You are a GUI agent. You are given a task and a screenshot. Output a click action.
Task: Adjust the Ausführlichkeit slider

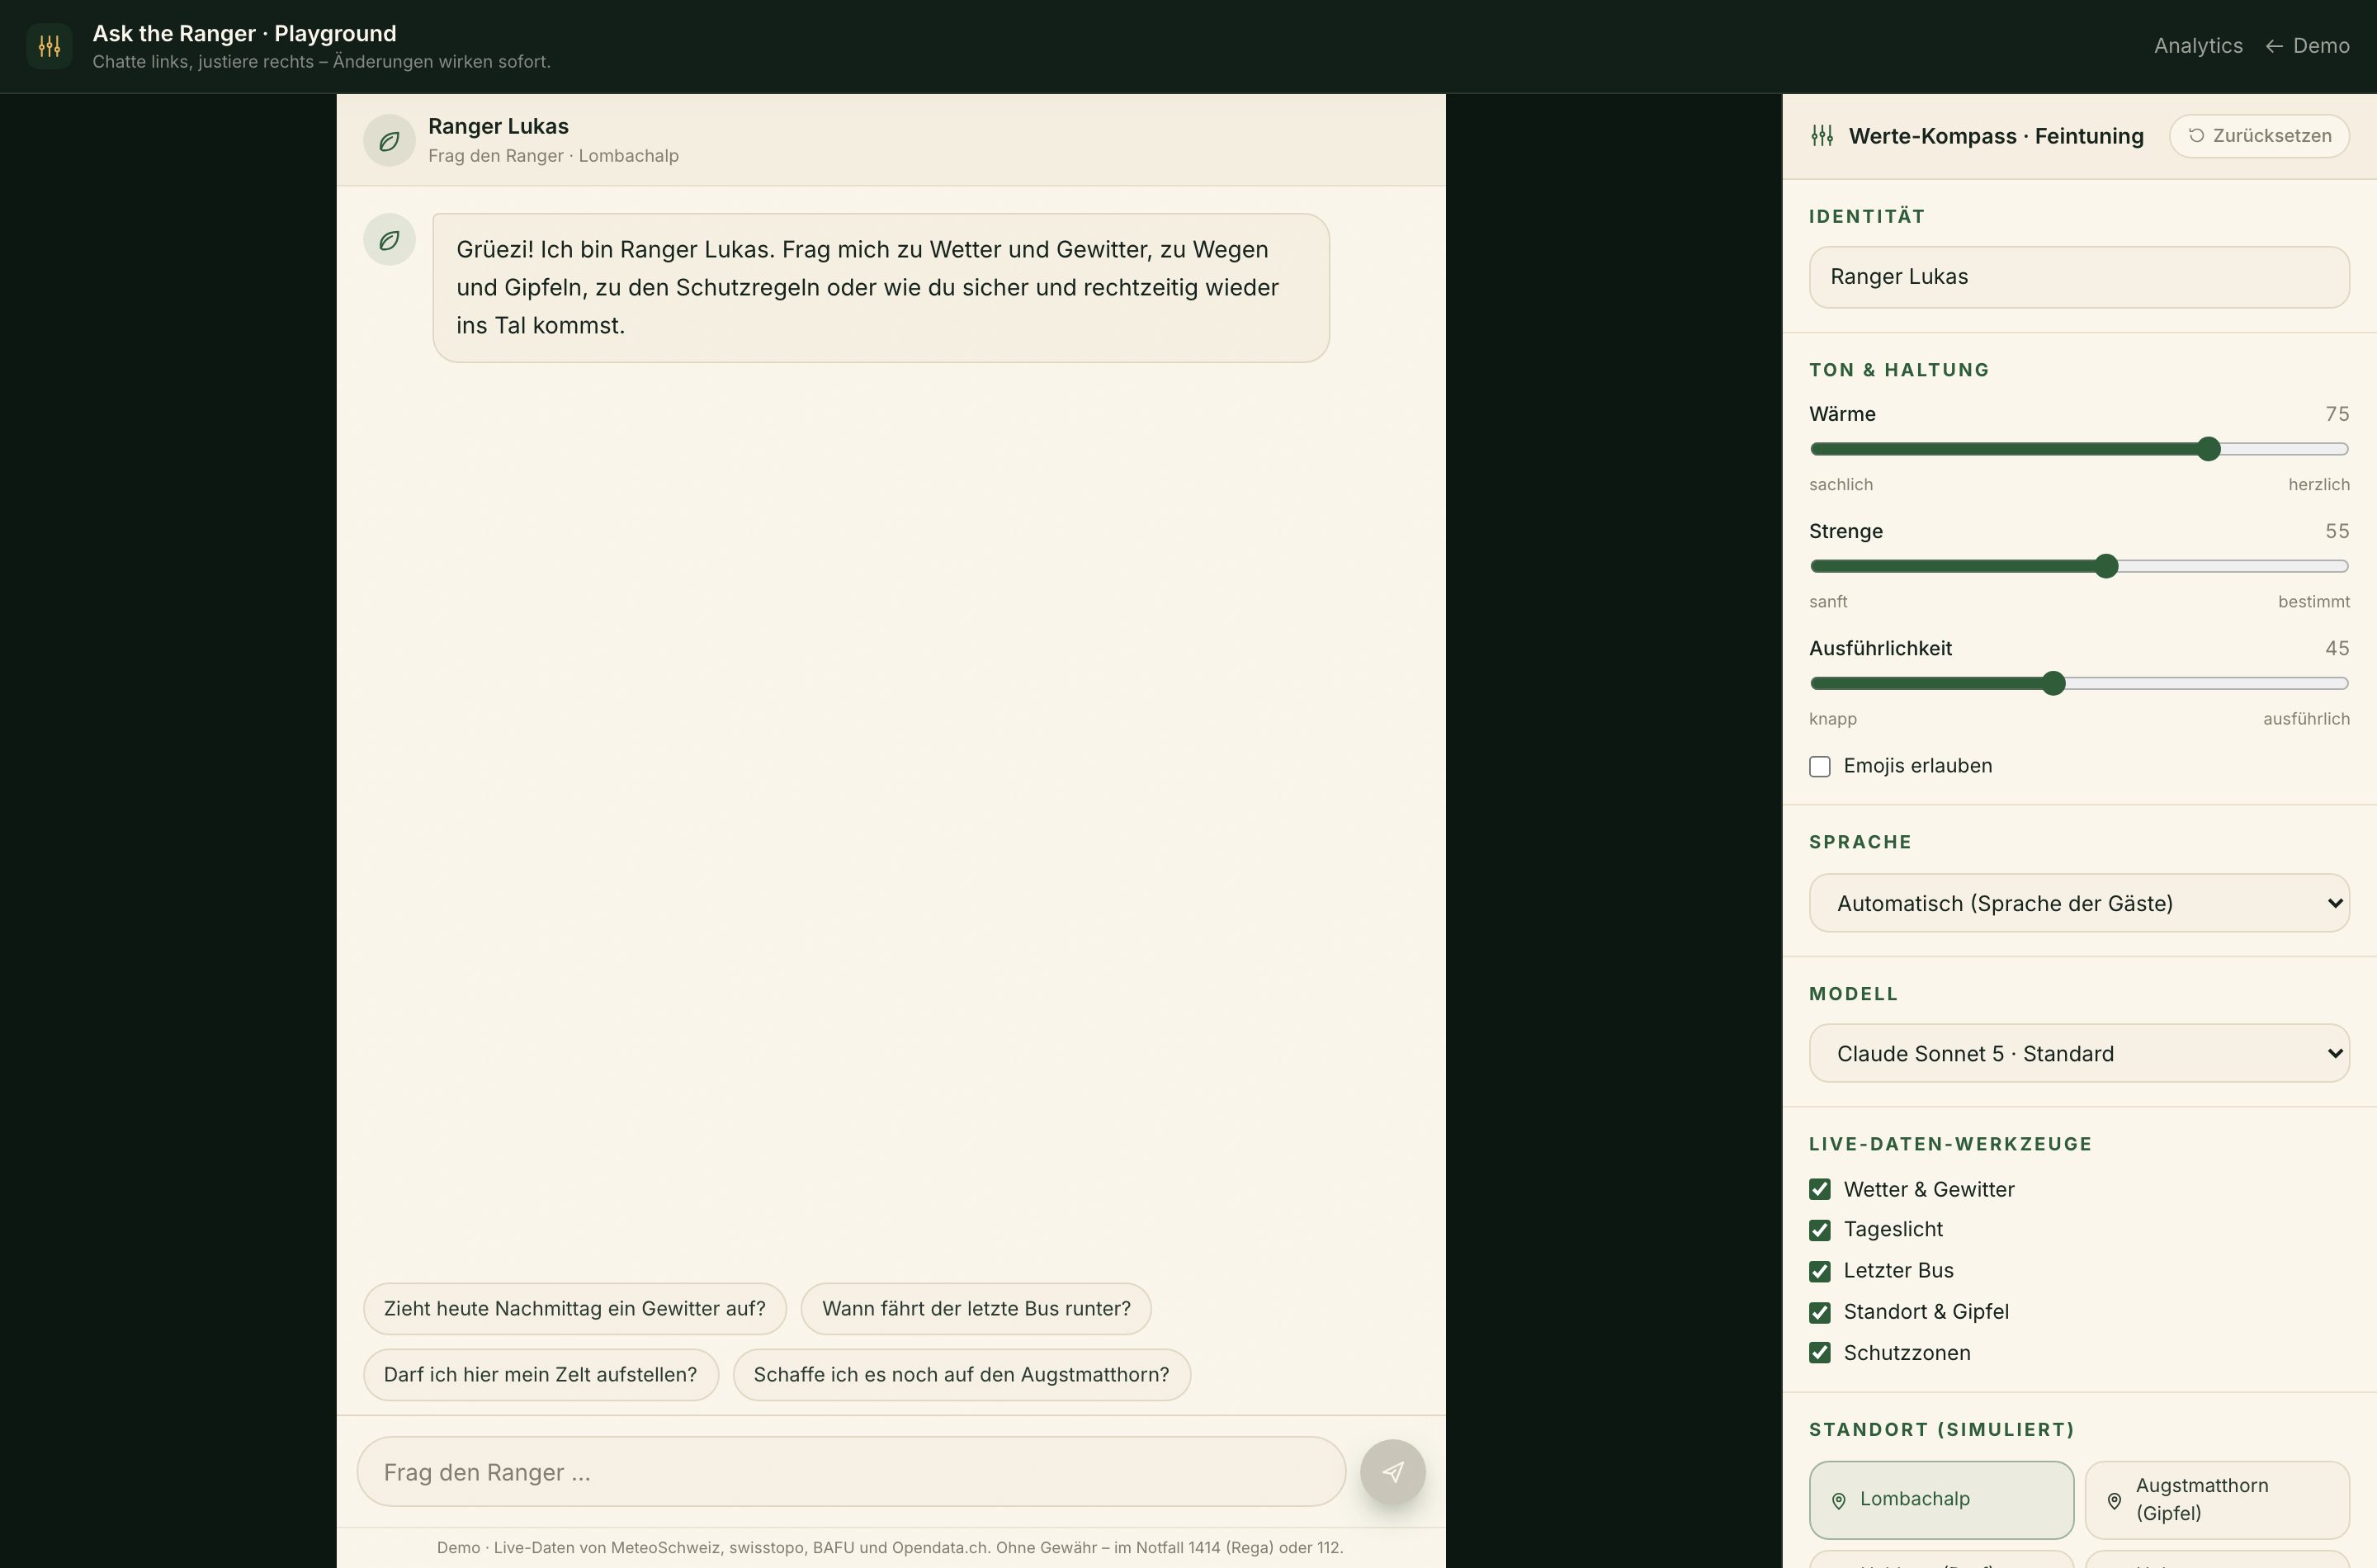[x=2079, y=683]
